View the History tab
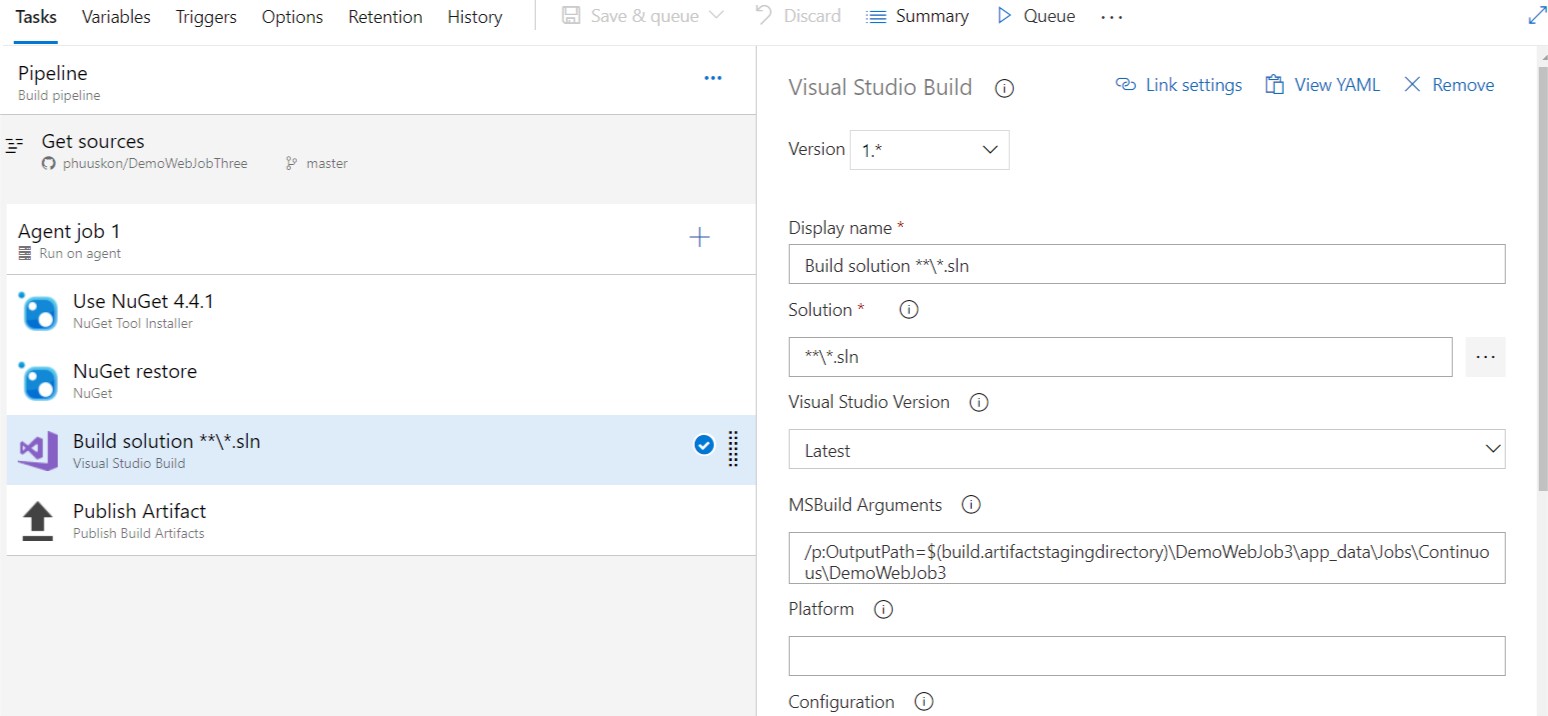Viewport: 1548px width, 716px height. click(475, 17)
